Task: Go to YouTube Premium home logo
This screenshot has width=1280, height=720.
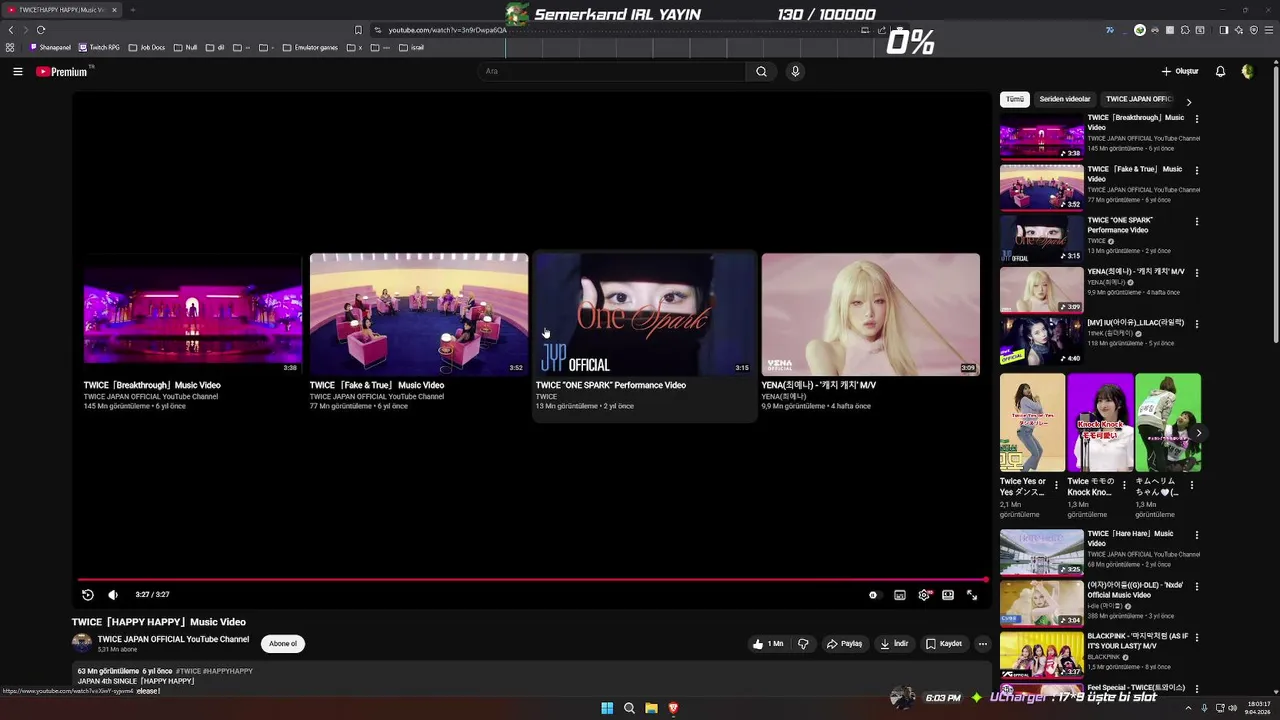Action: [62, 71]
